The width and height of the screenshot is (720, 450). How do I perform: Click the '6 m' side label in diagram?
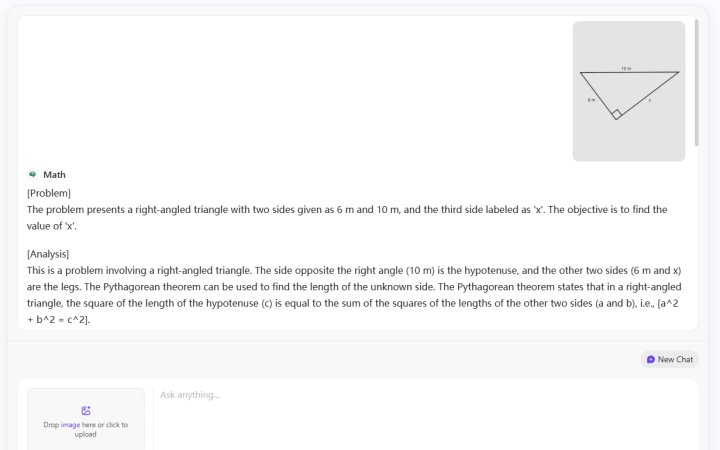pyautogui.click(x=591, y=100)
